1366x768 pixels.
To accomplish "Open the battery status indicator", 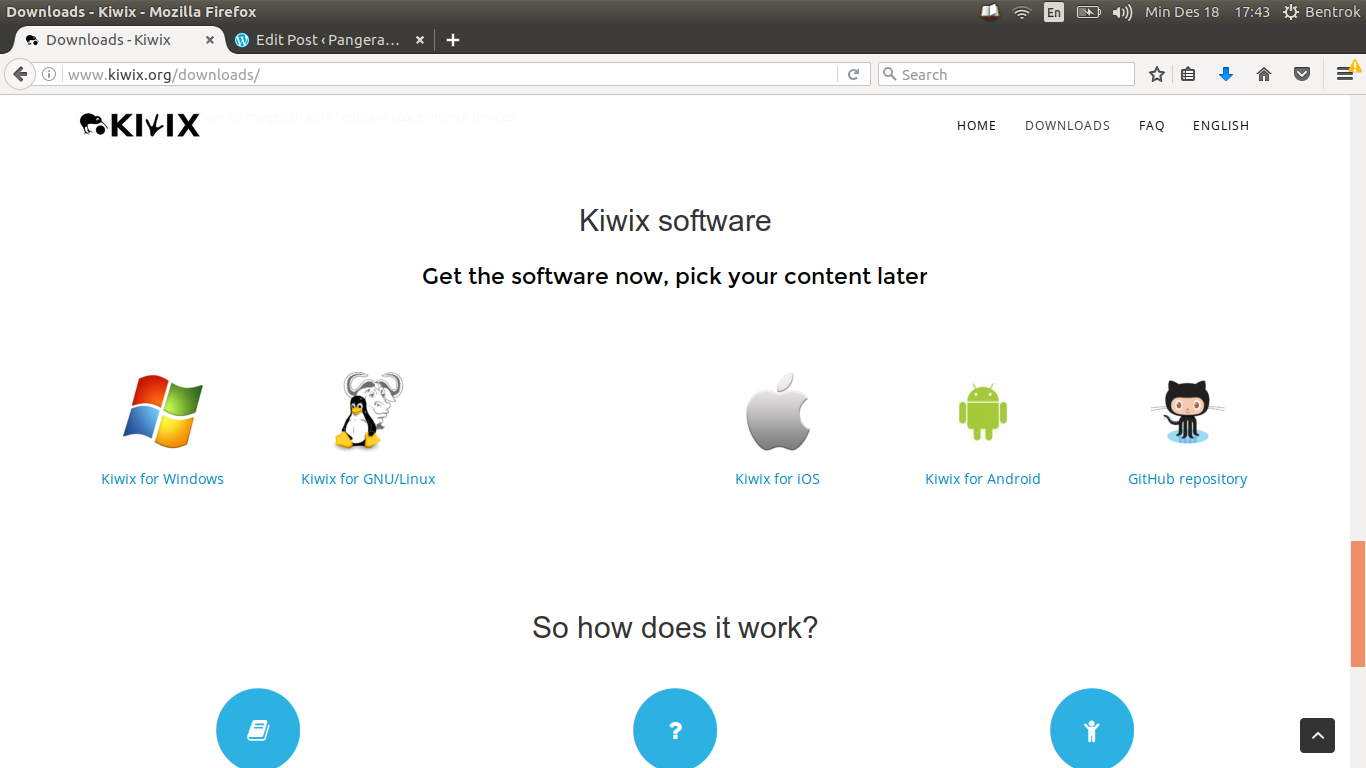I will point(1088,12).
